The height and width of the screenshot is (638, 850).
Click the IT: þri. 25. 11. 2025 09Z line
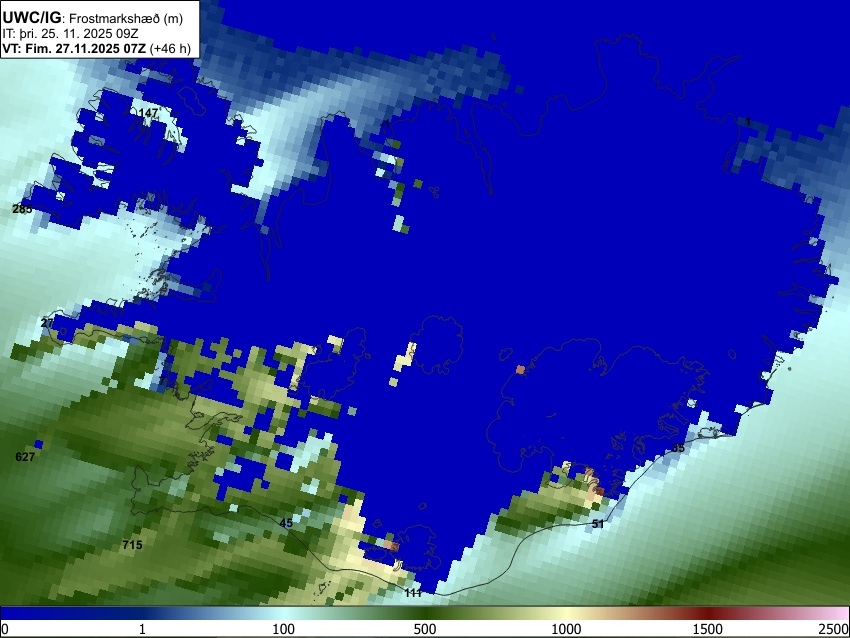tap(70, 34)
